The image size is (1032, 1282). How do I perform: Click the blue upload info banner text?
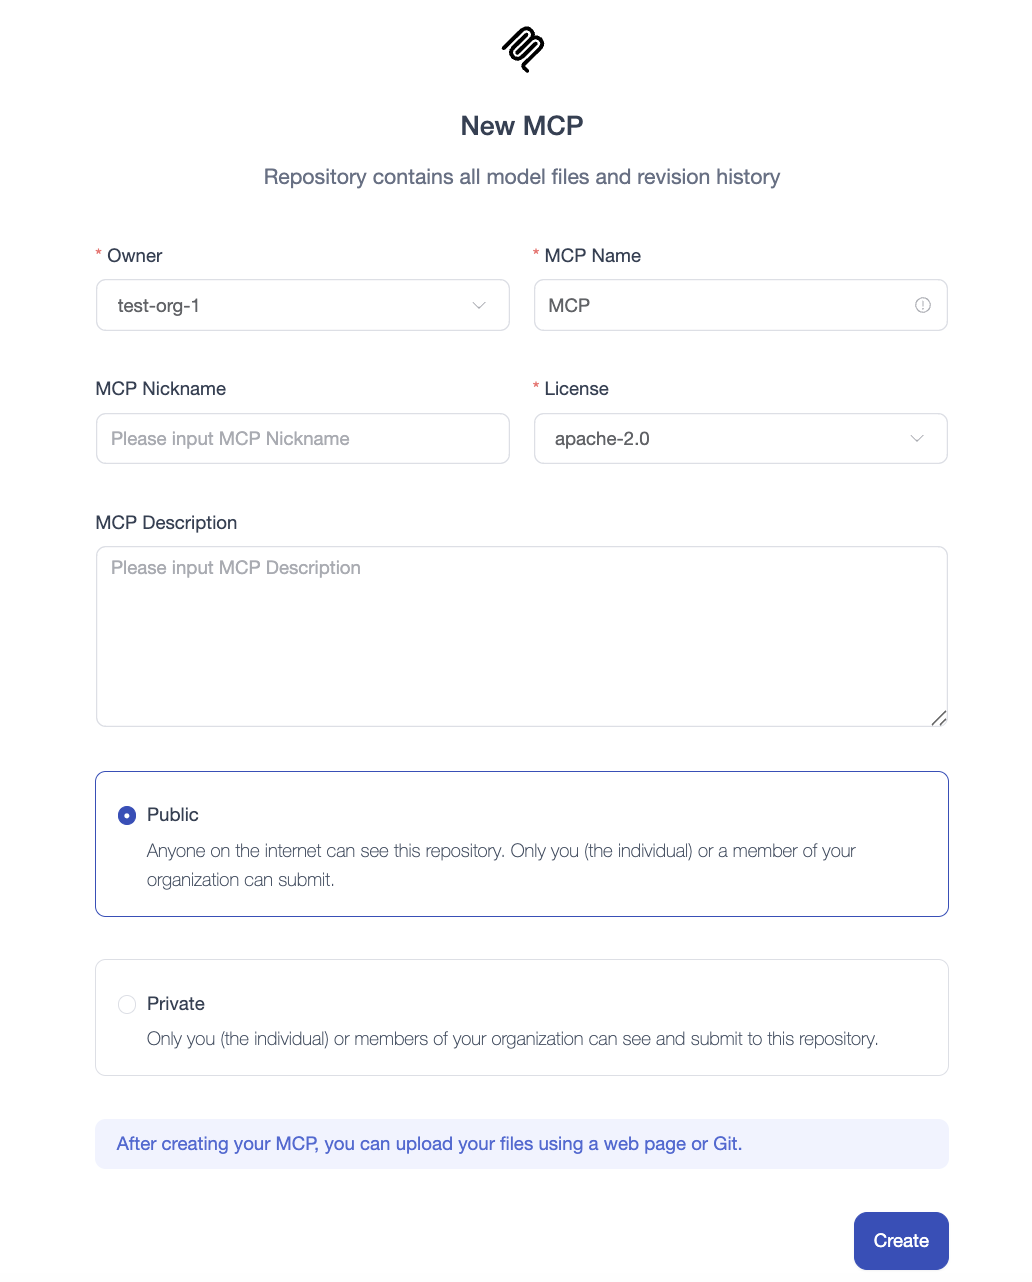[x=429, y=1144]
